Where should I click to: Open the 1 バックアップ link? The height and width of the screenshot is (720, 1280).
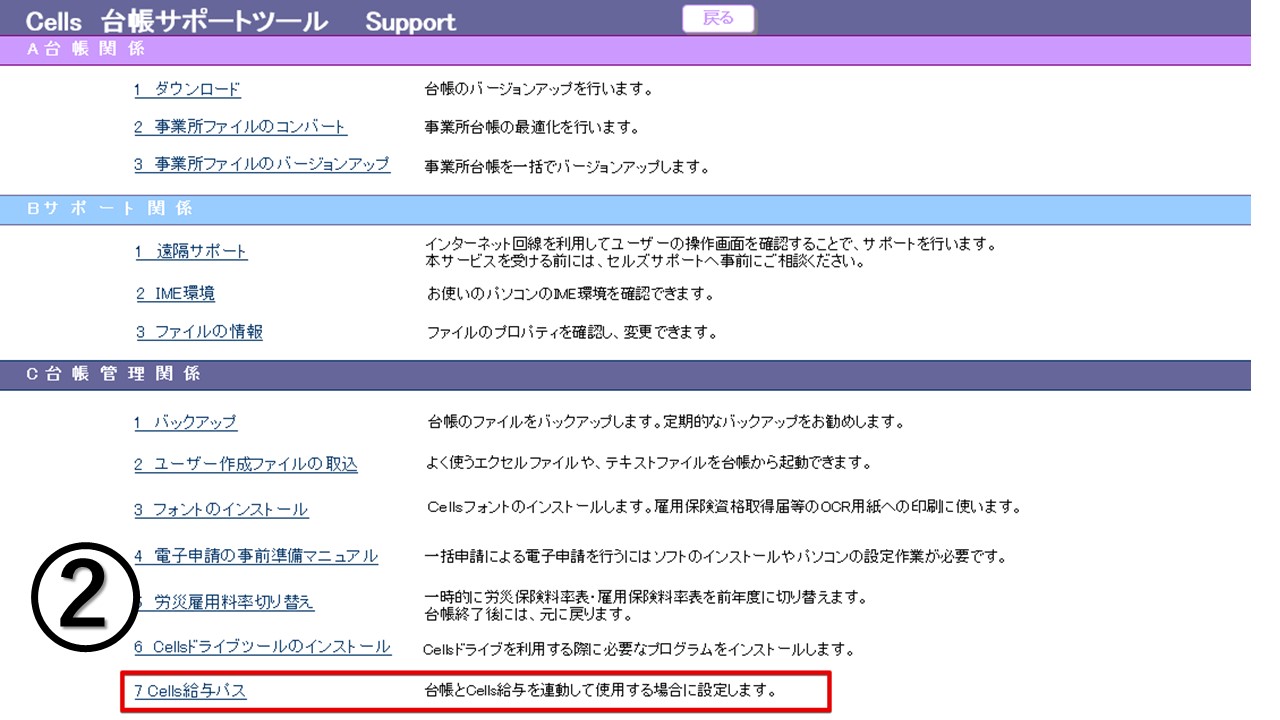(x=185, y=423)
